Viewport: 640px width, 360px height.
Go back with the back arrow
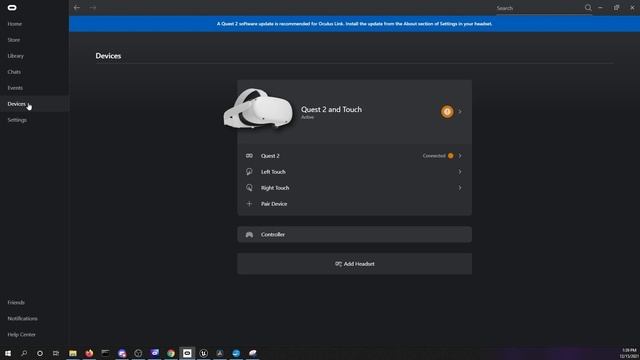pos(77,8)
